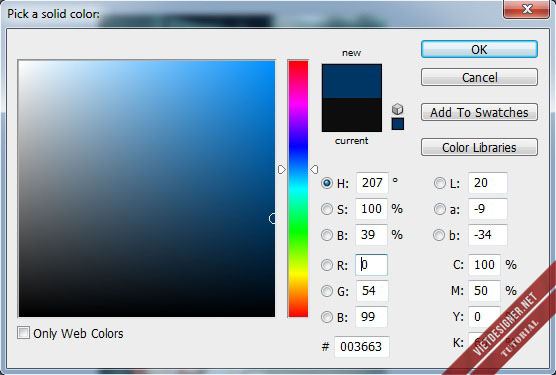Select the R red radio button
The image size is (556, 375).
click(x=327, y=265)
